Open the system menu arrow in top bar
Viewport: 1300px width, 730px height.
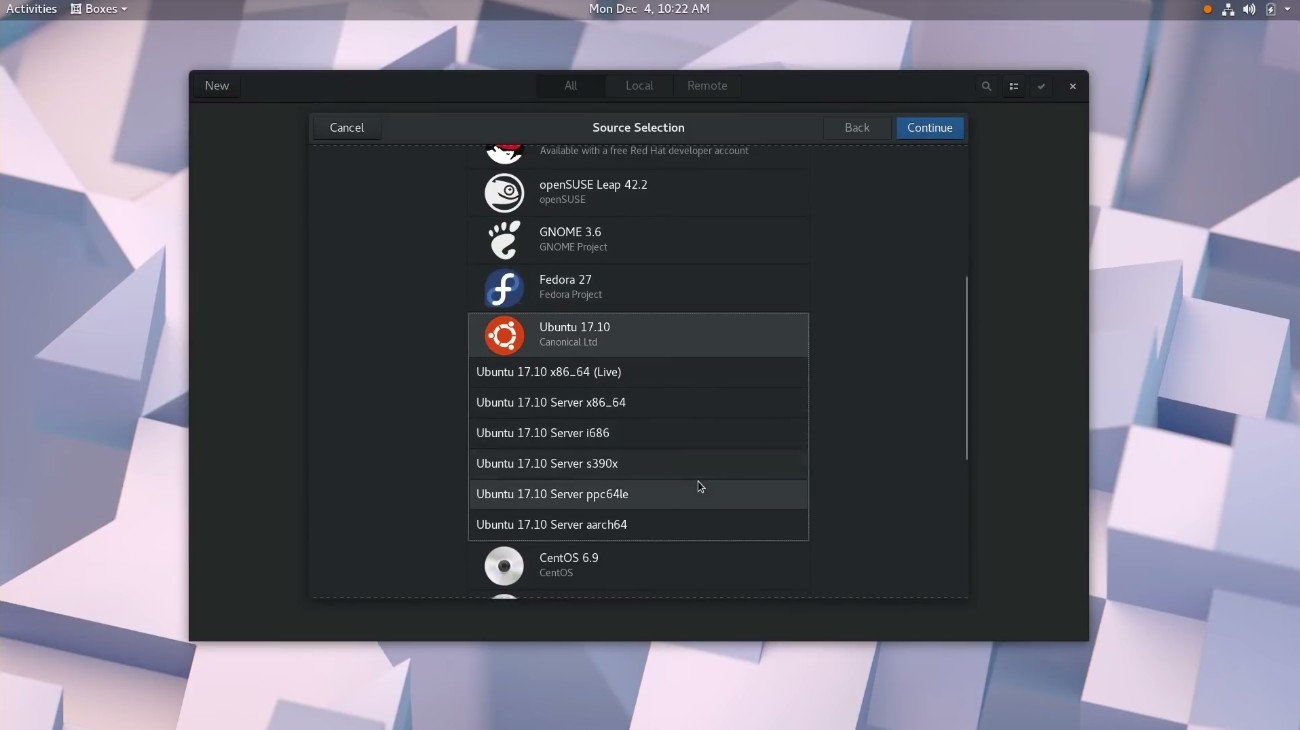[1288, 9]
